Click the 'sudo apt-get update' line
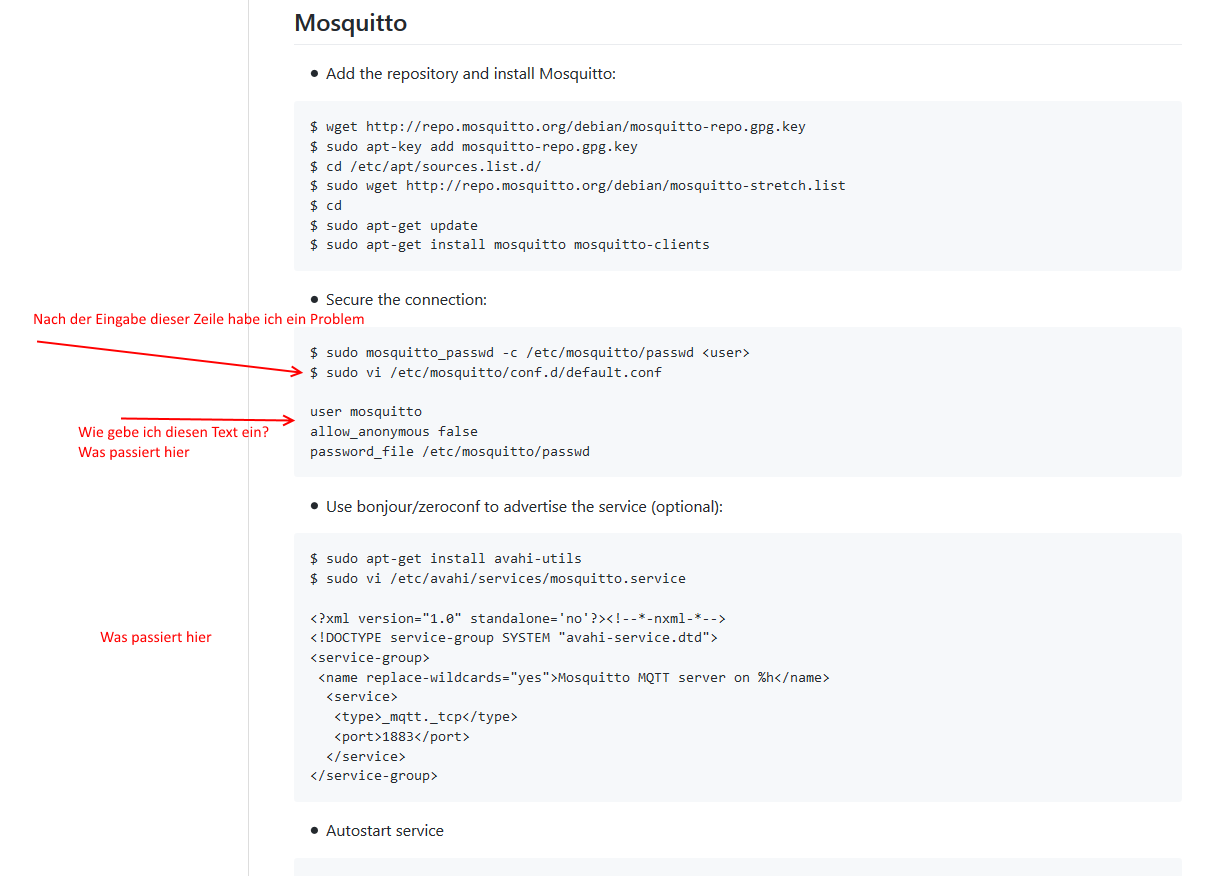1207x876 pixels. (x=394, y=225)
